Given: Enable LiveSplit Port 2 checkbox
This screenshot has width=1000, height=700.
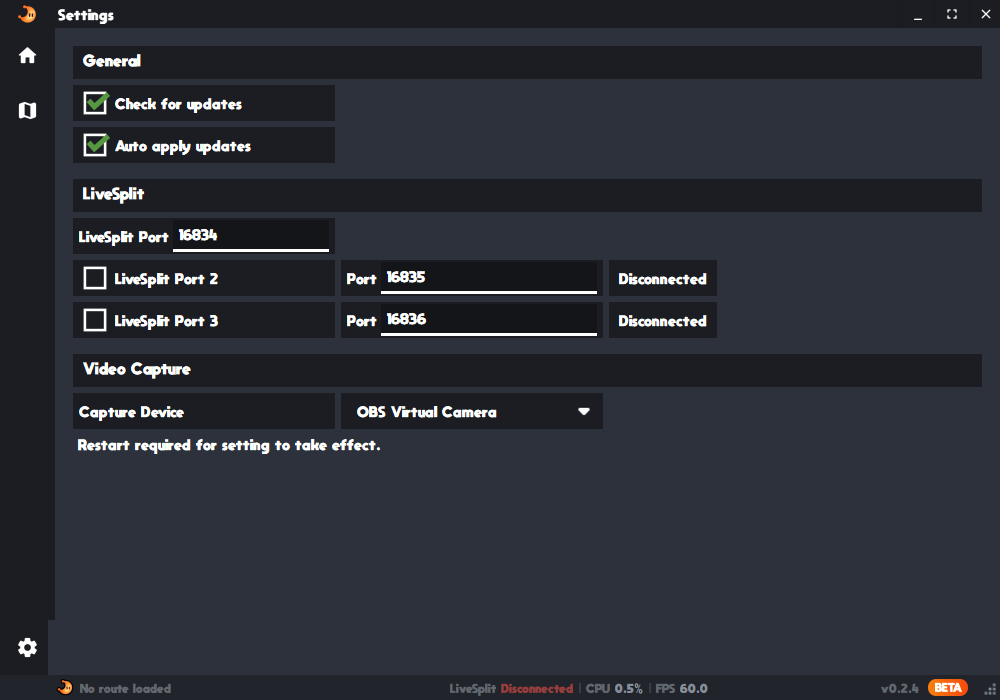Looking at the screenshot, I should point(95,278).
